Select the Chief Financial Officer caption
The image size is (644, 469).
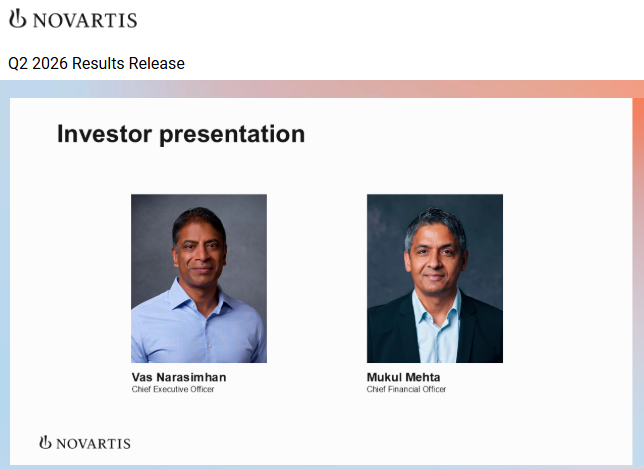(x=406, y=389)
